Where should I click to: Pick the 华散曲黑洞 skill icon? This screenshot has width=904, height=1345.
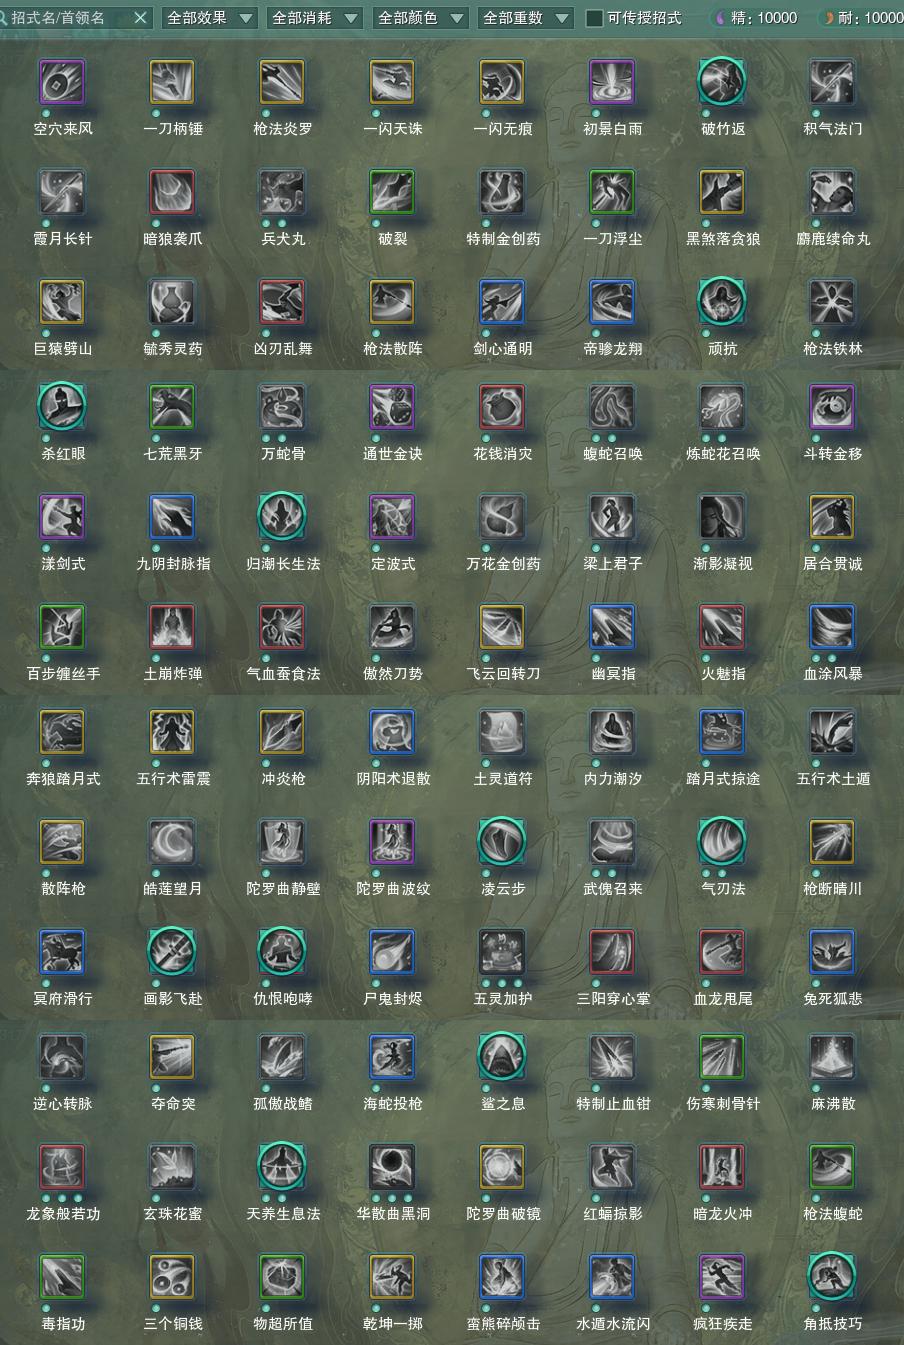(x=392, y=1168)
